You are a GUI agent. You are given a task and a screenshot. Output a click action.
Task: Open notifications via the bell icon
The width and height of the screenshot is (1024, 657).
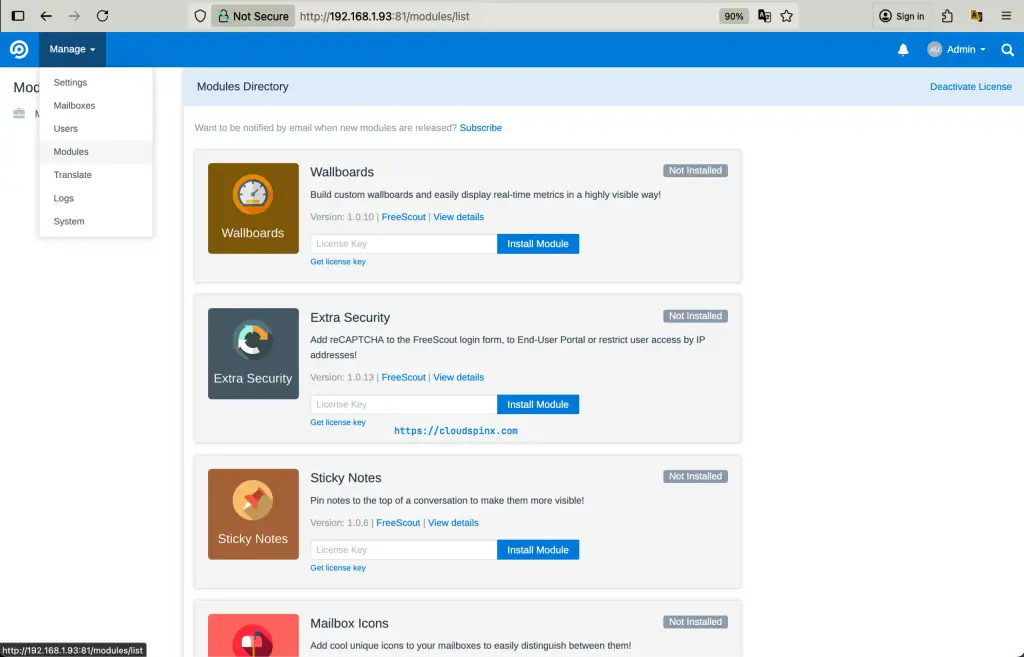point(903,49)
